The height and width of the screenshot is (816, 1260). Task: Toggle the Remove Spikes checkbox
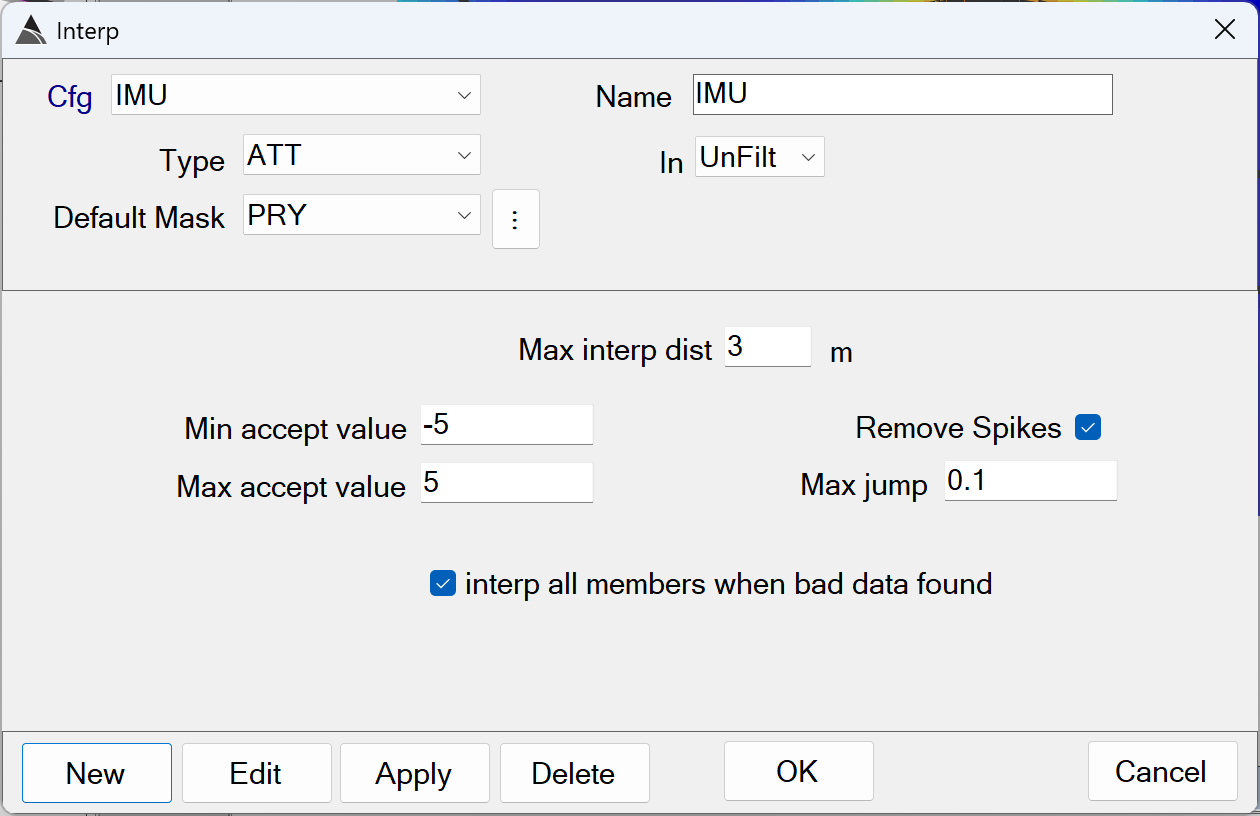coord(1087,428)
